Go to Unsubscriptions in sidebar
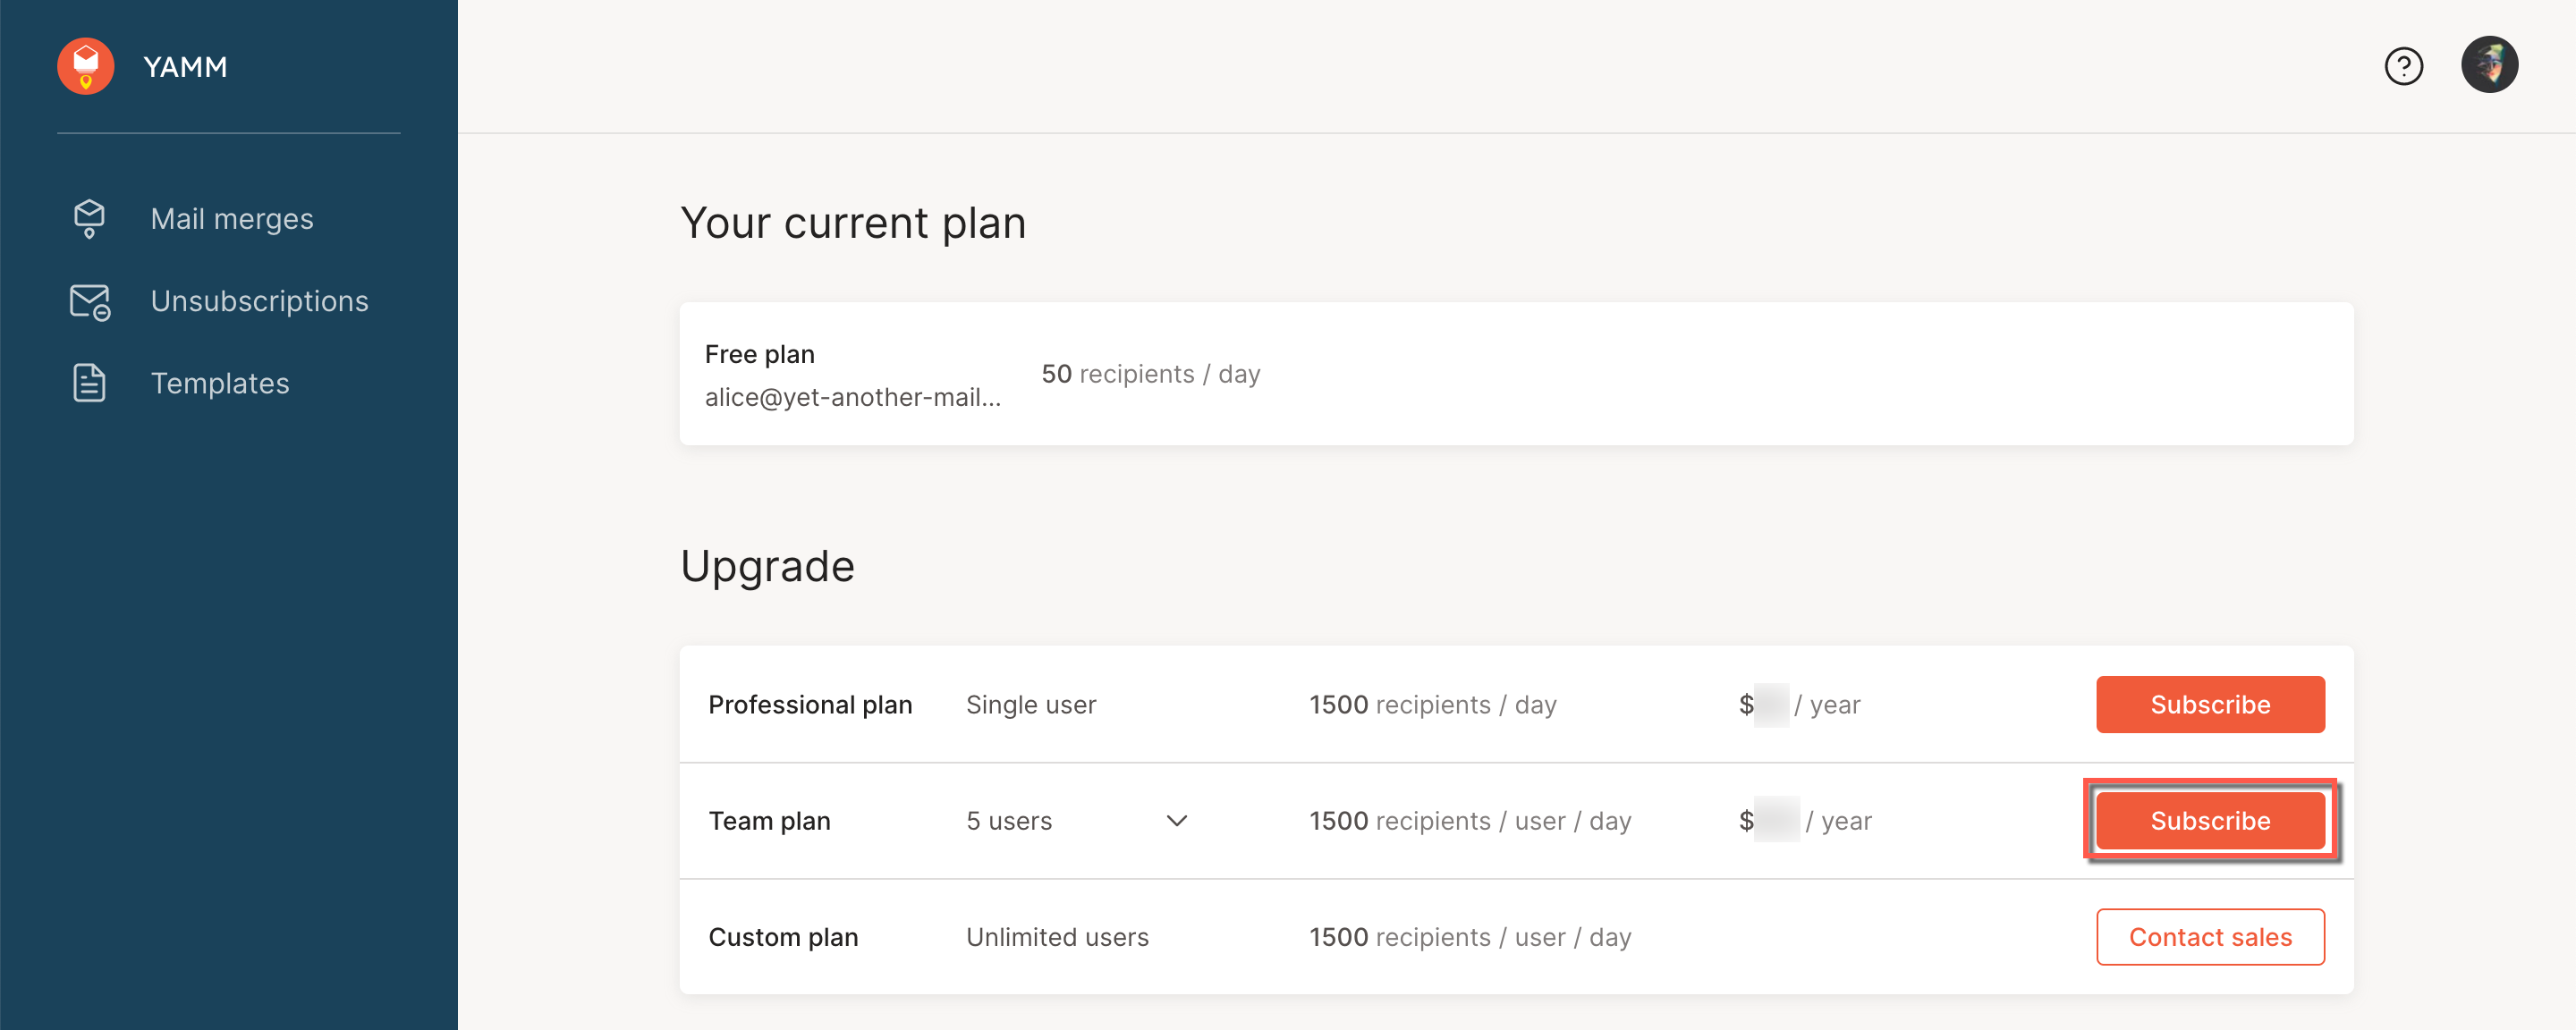The width and height of the screenshot is (2576, 1030). coord(259,301)
